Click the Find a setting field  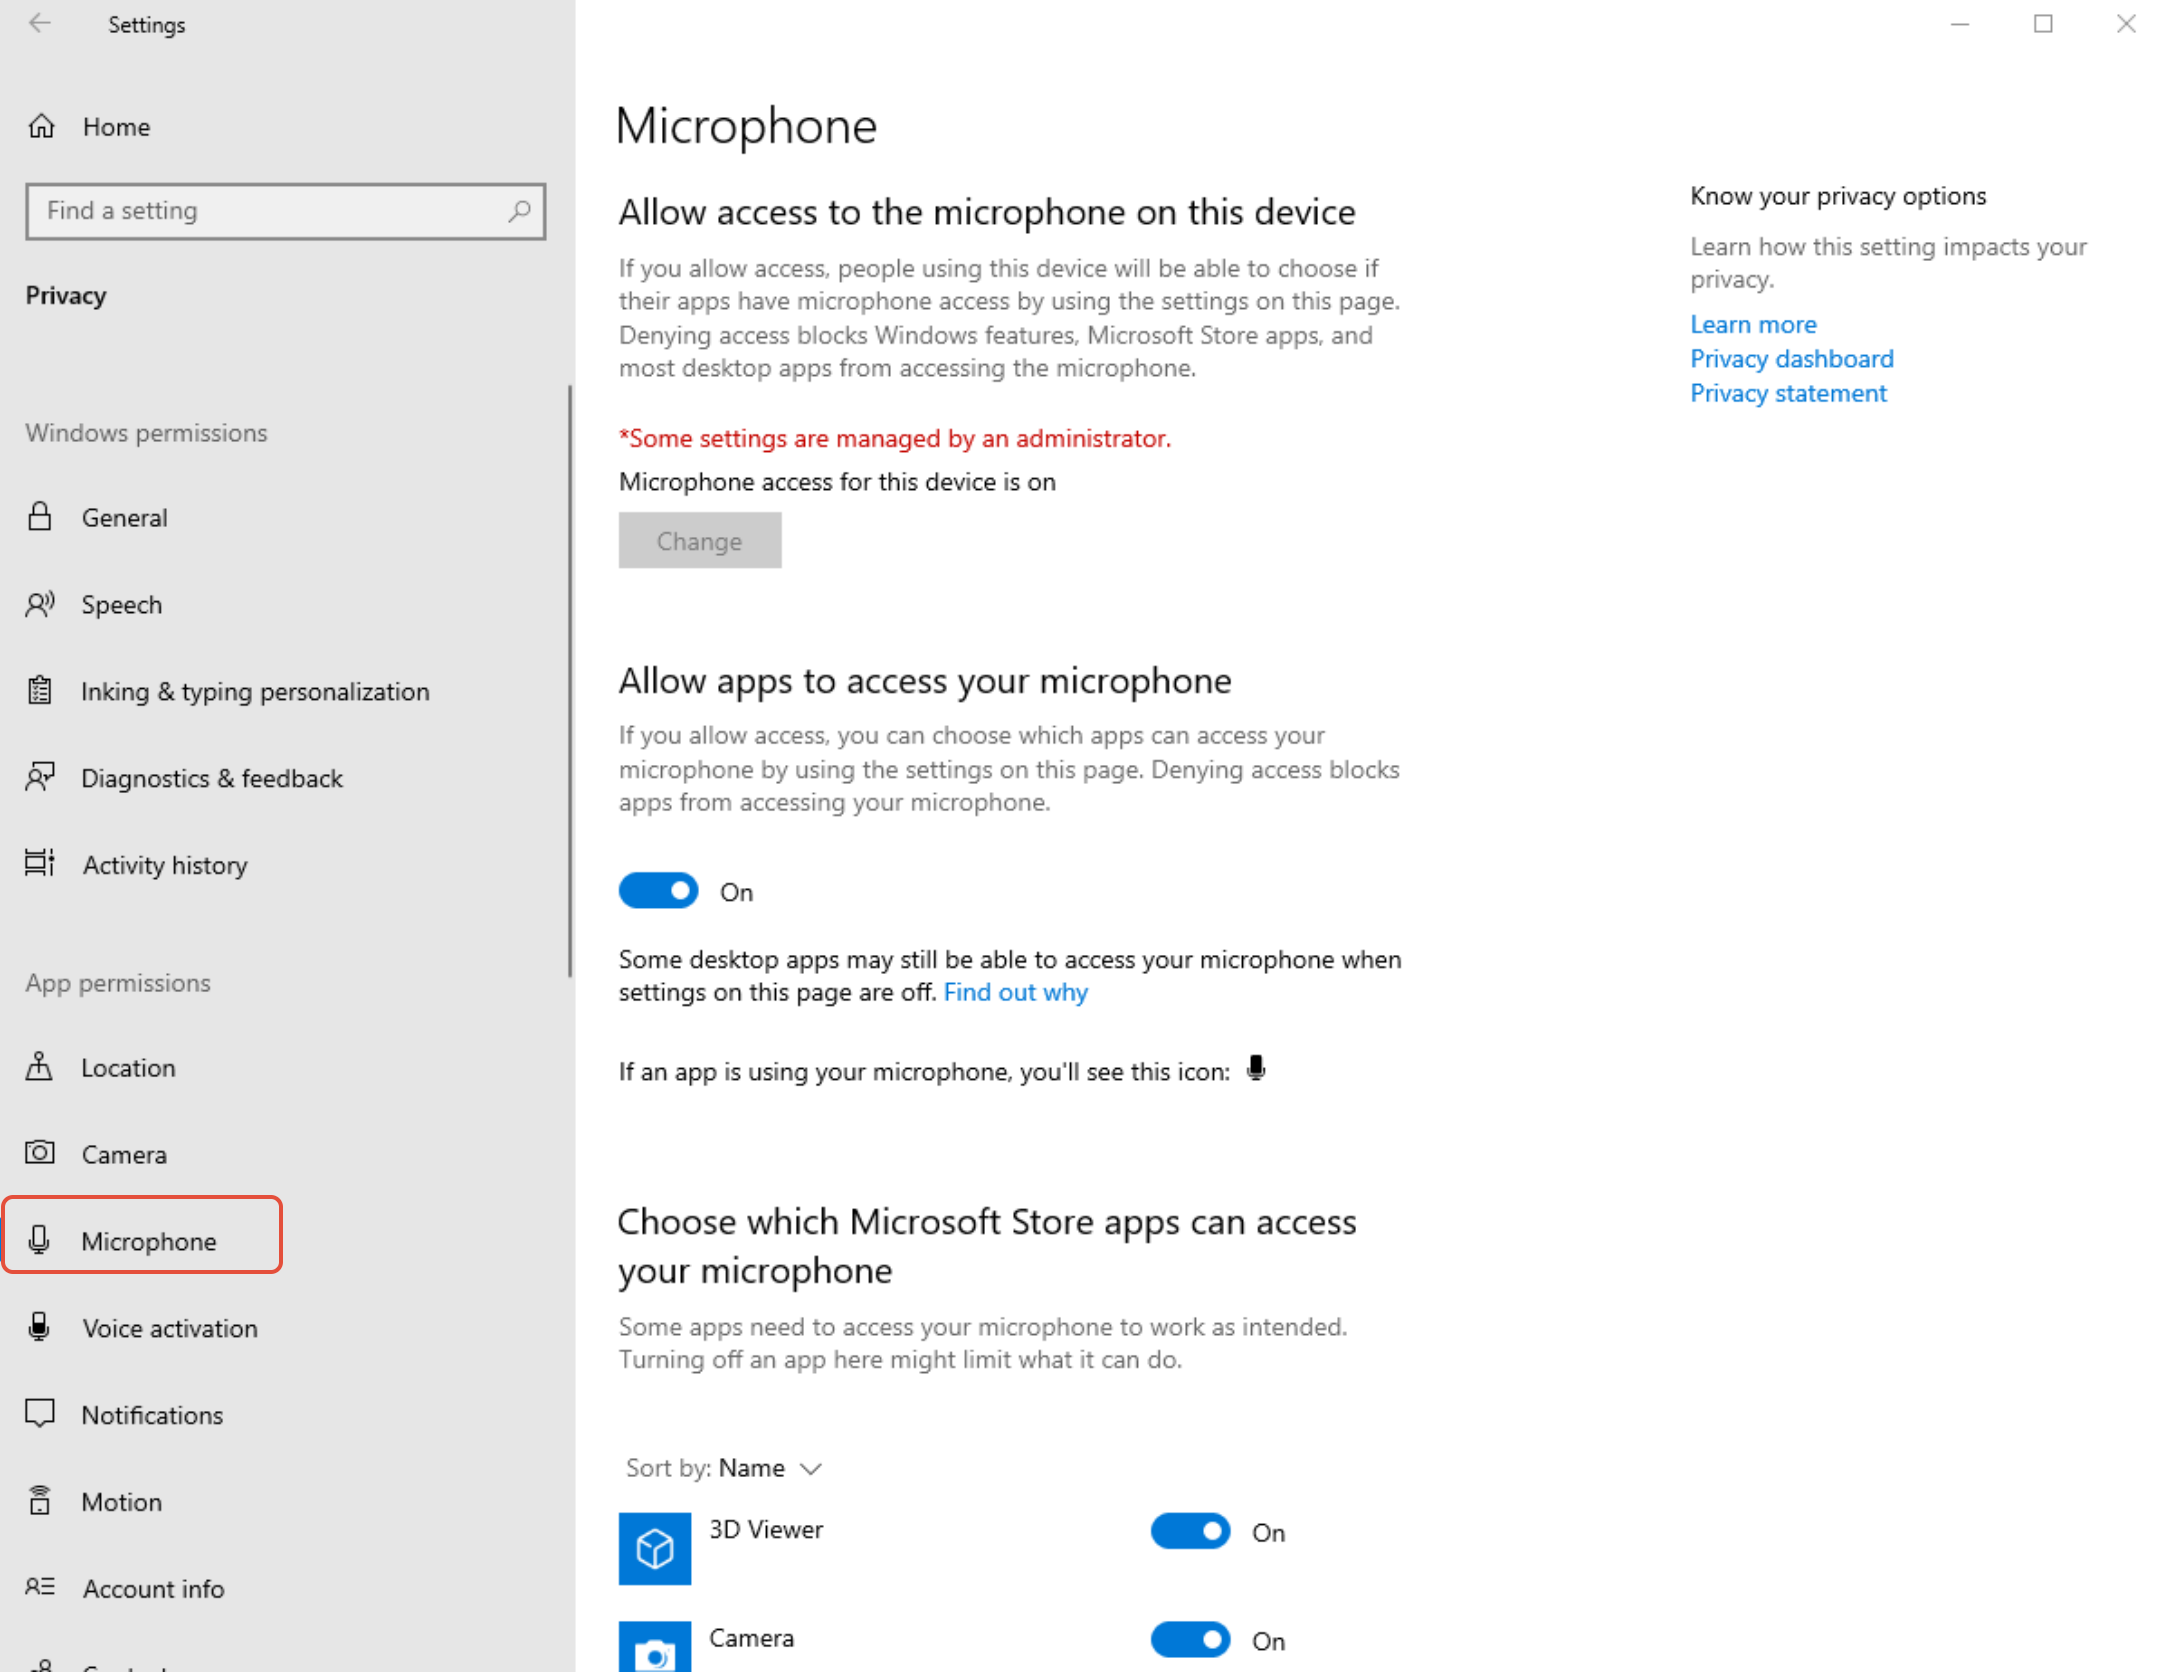pos(270,211)
